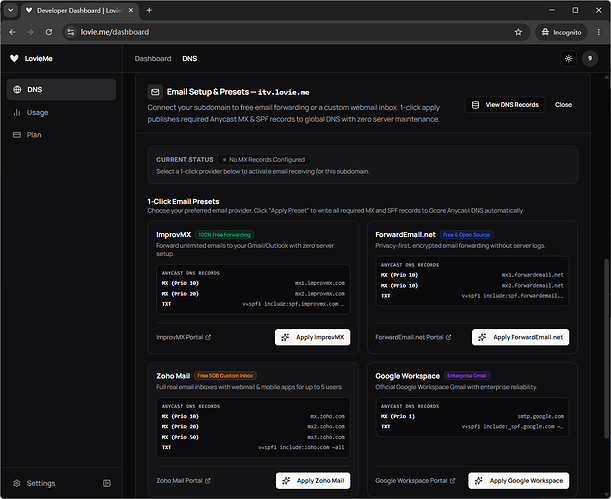Select DNS in the sidebar
Image resolution: width=611 pixels, height=499 pixels.
tap(62, 90)
